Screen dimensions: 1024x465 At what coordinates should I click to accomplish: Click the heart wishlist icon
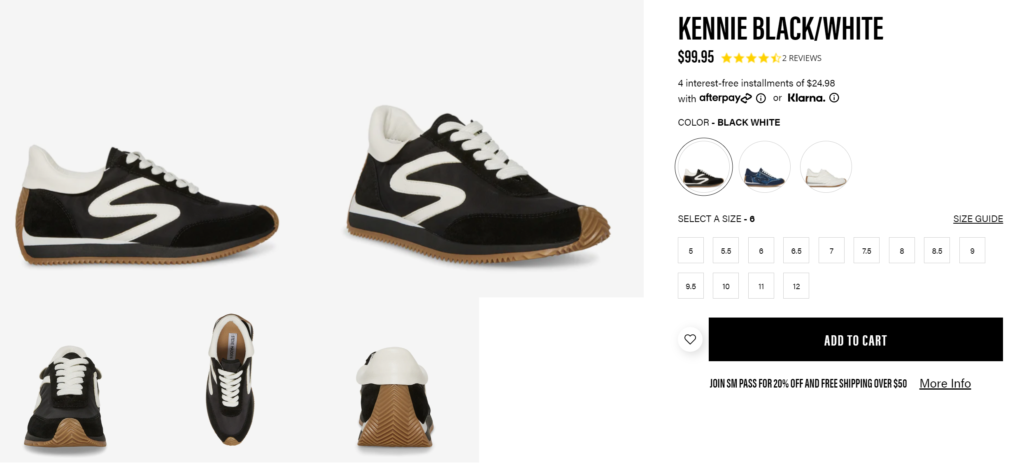(x=690, y=339)
